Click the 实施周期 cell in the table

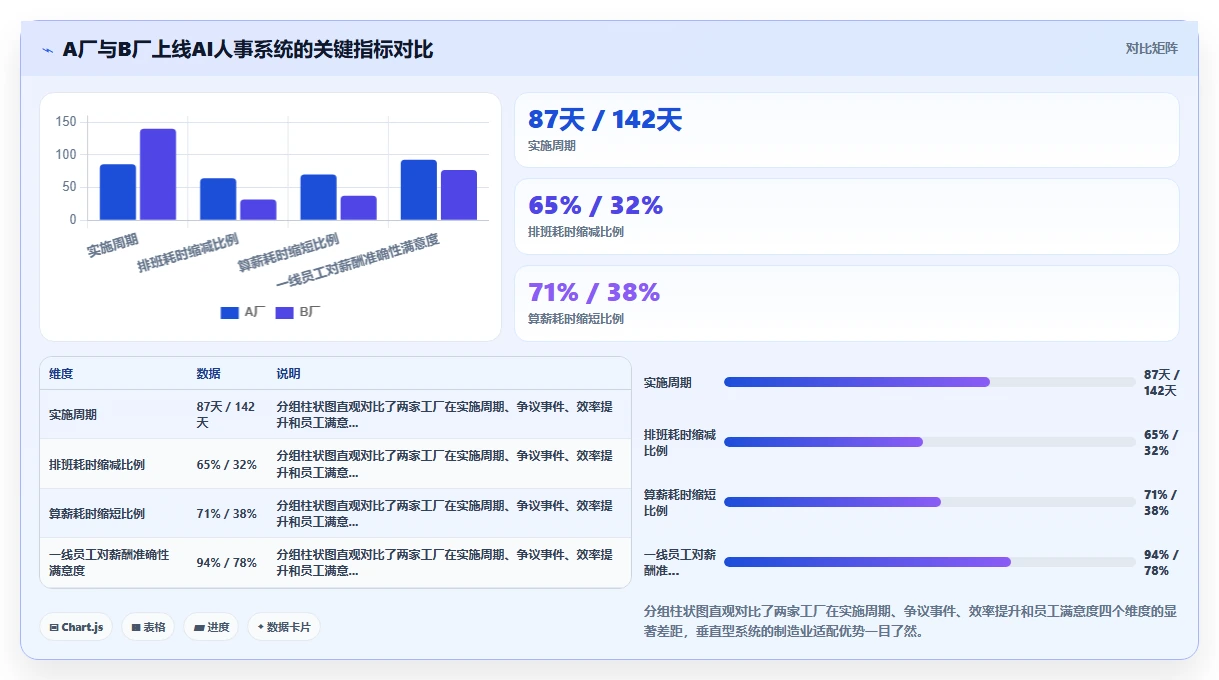(114, 414)
